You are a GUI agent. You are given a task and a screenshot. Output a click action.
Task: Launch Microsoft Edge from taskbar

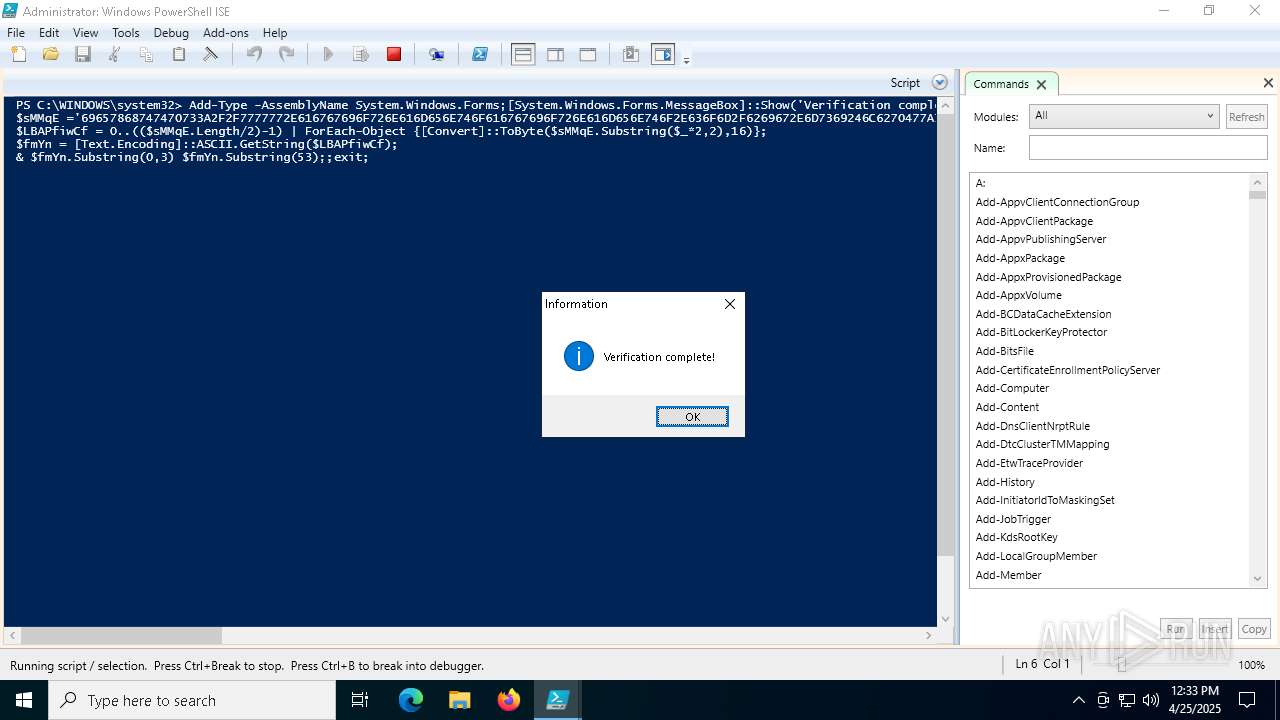tap(411, 700)
